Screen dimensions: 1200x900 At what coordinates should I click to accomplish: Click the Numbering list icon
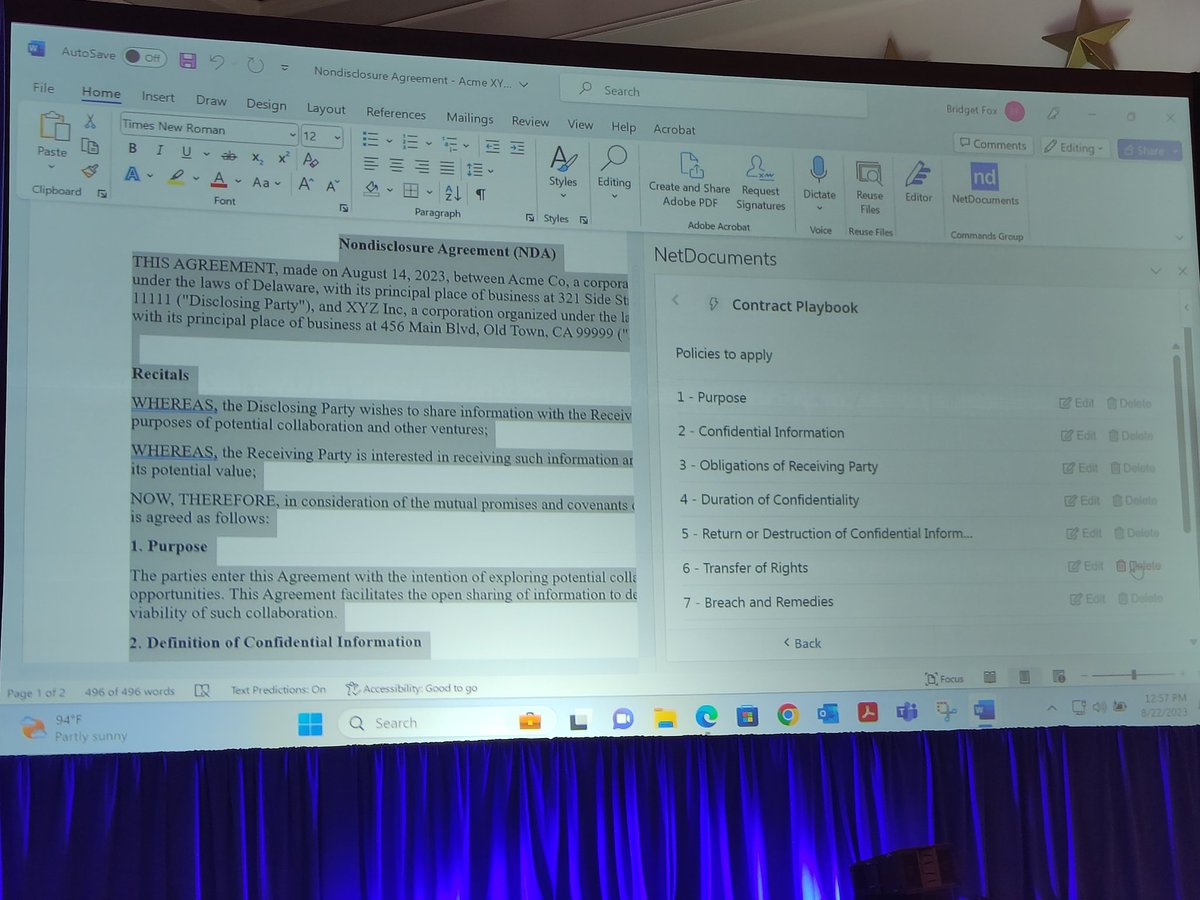click(410, 140)
